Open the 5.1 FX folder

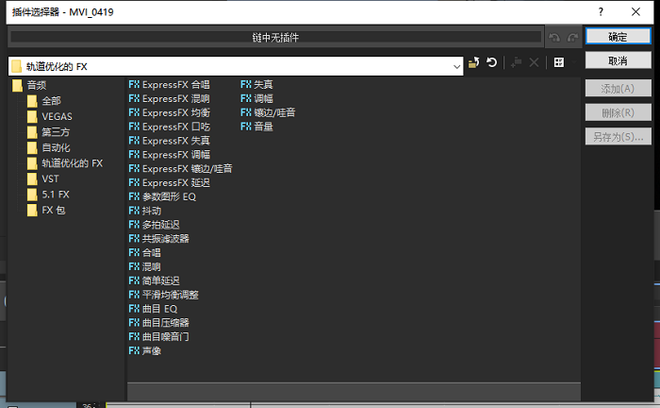(x=55, y=194)
